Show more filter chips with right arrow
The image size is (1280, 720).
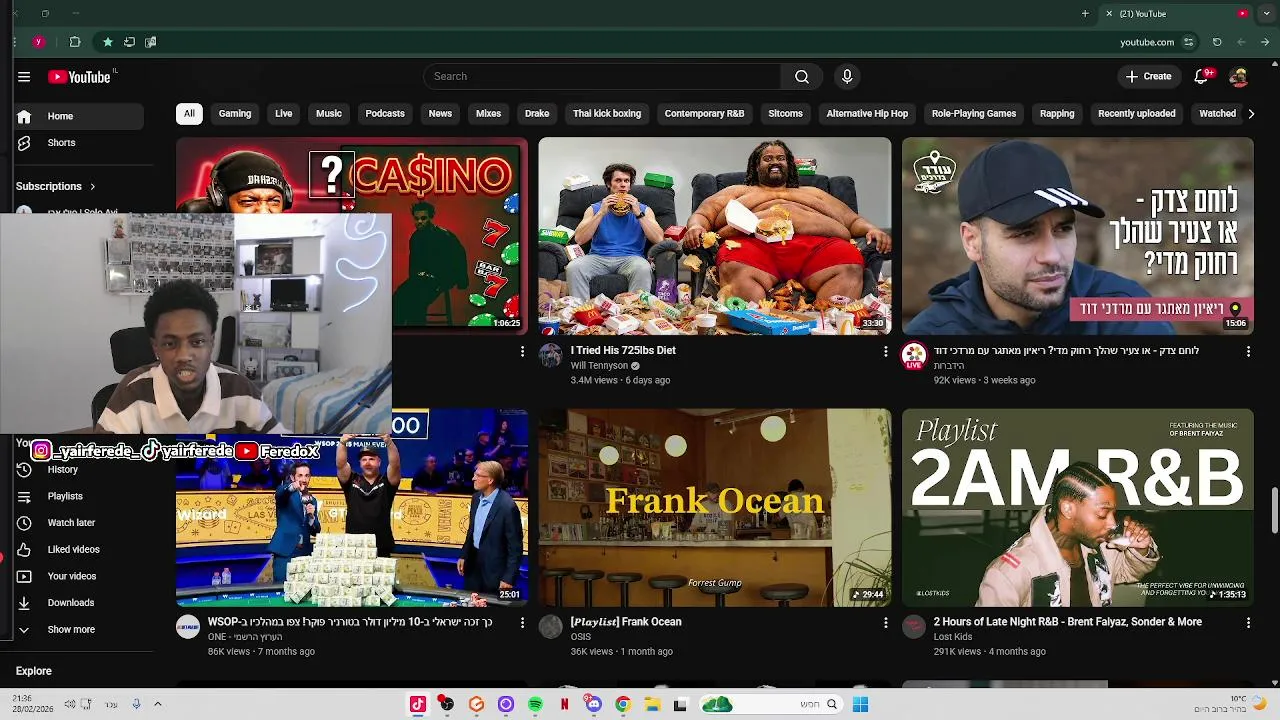(1251, 113)
